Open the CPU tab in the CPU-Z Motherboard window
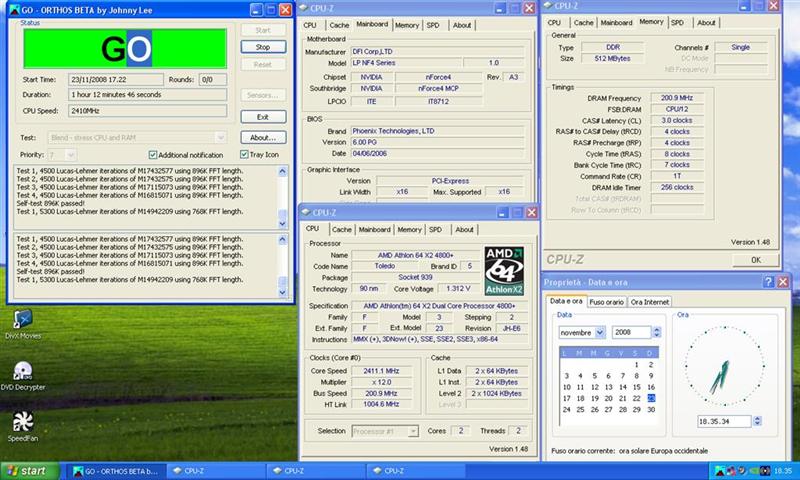Screen dimensions: 800x480 click(310, 25)
